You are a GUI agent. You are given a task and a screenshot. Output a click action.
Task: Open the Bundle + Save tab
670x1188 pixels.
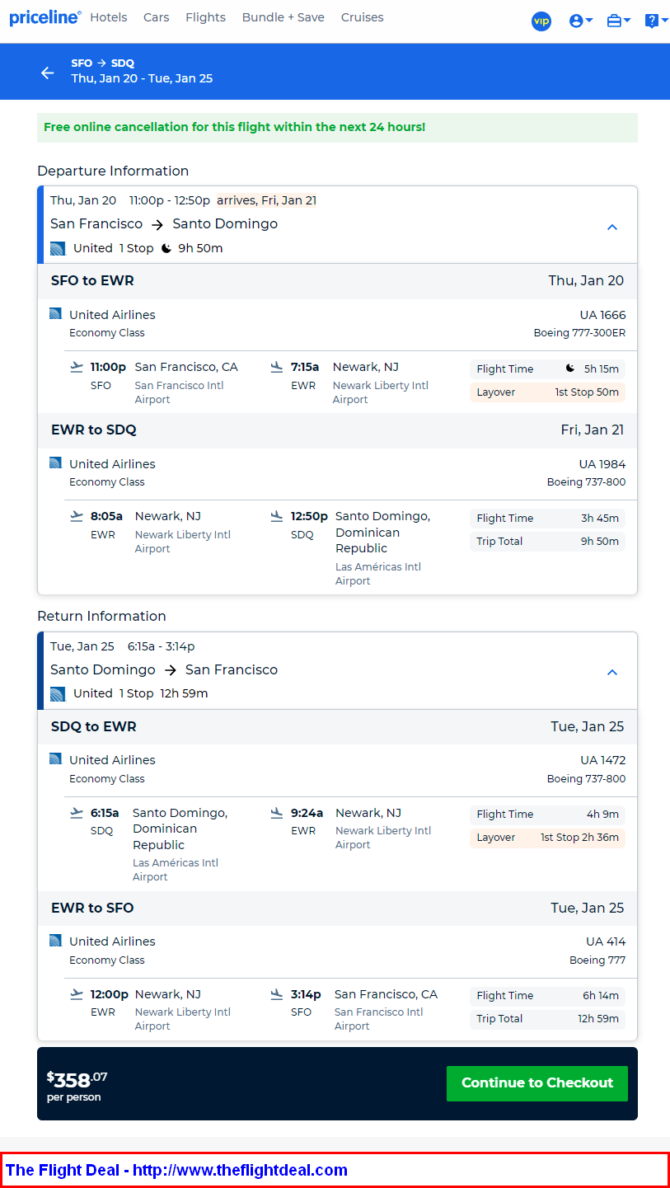(283, 17)
